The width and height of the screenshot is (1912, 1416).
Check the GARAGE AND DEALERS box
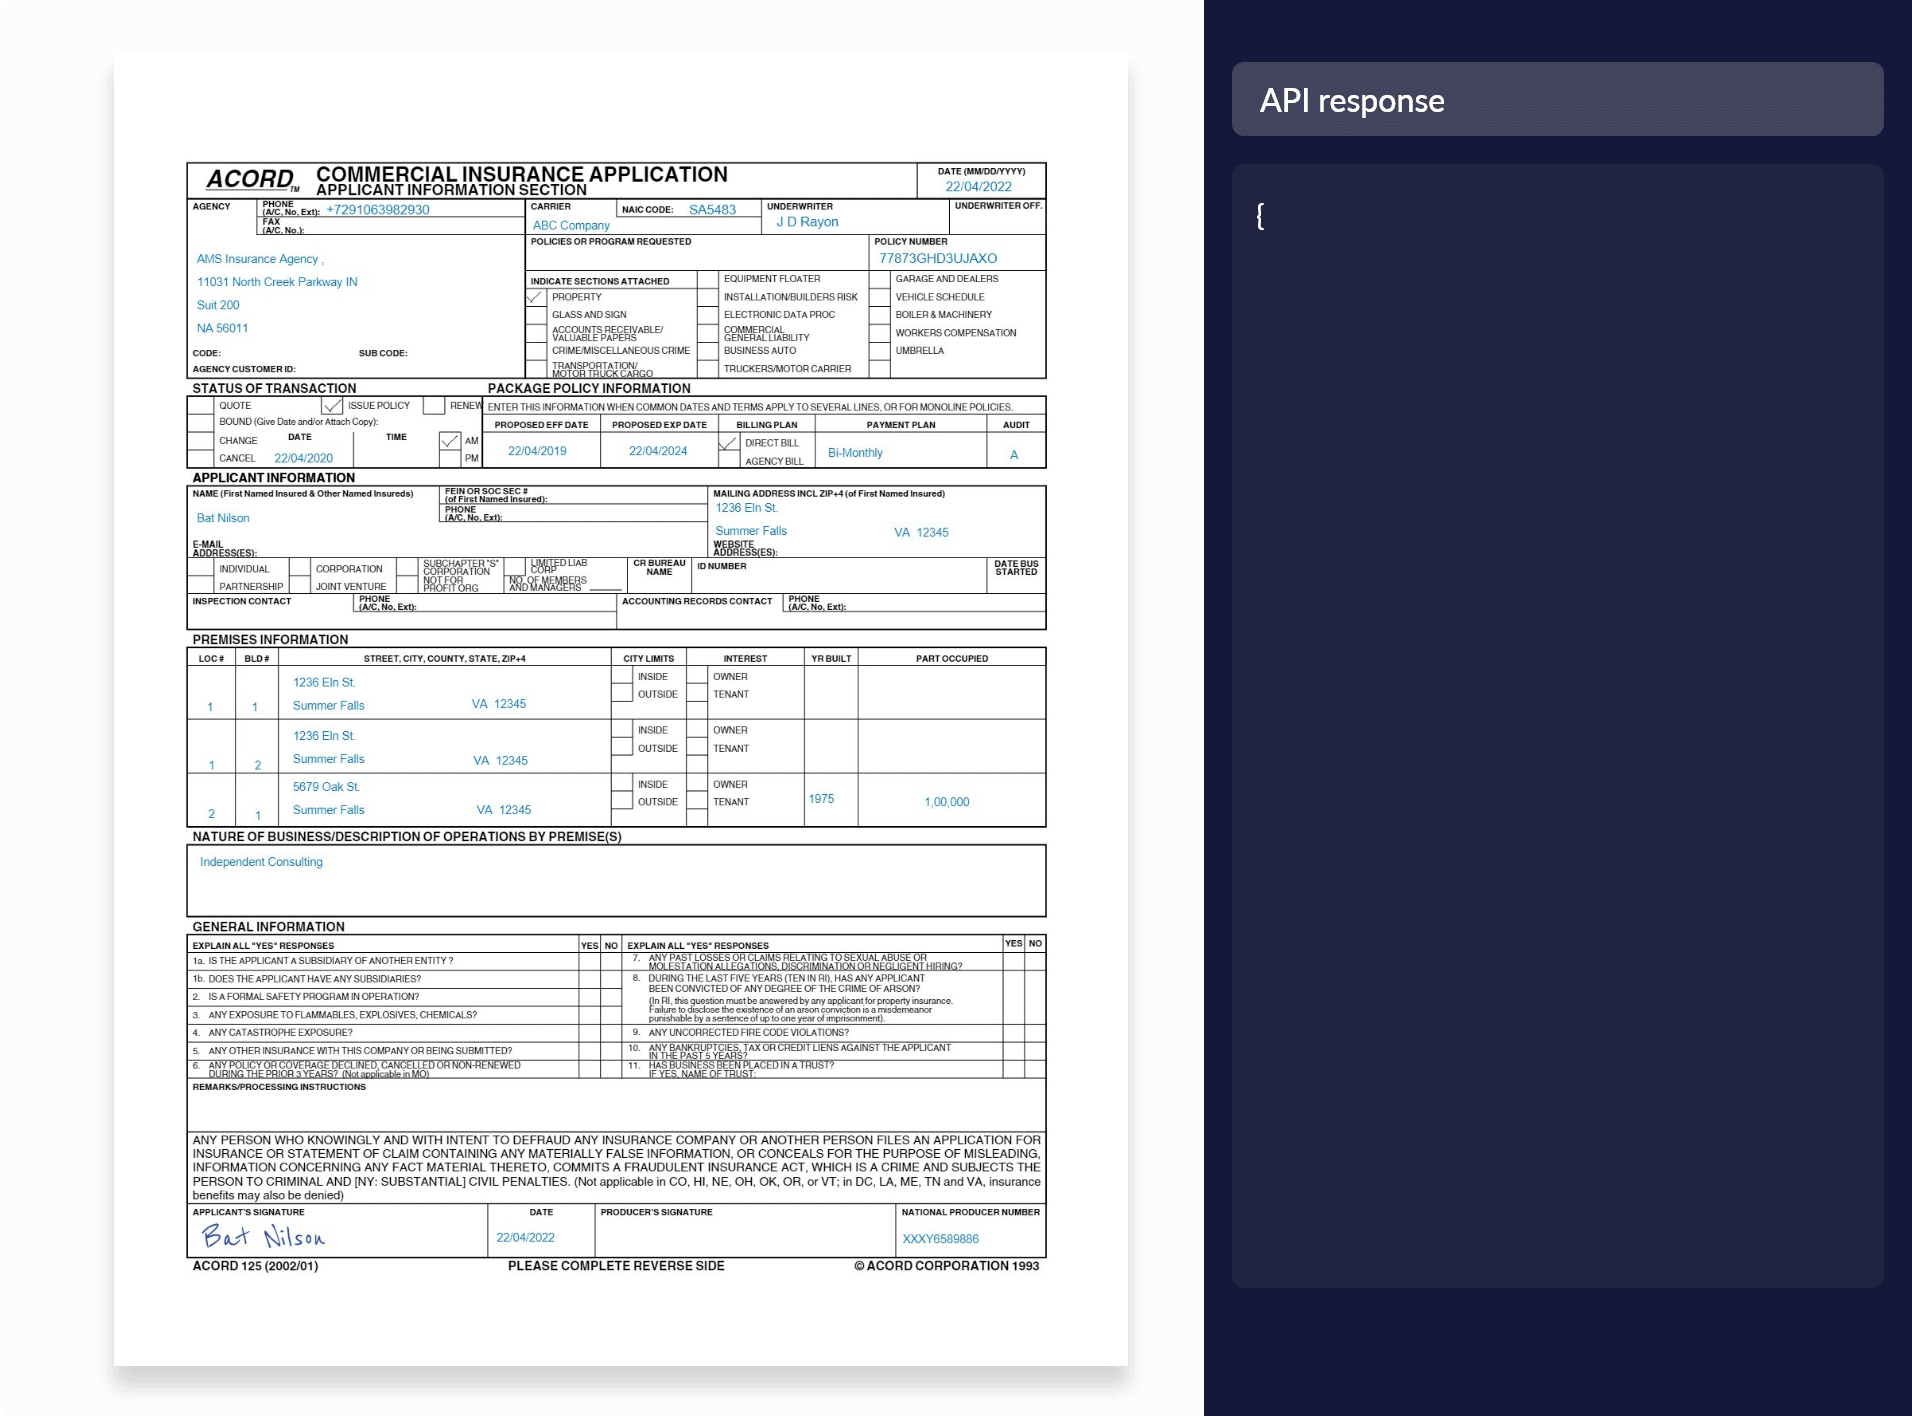pyautogui.click(x=880, y=279)
